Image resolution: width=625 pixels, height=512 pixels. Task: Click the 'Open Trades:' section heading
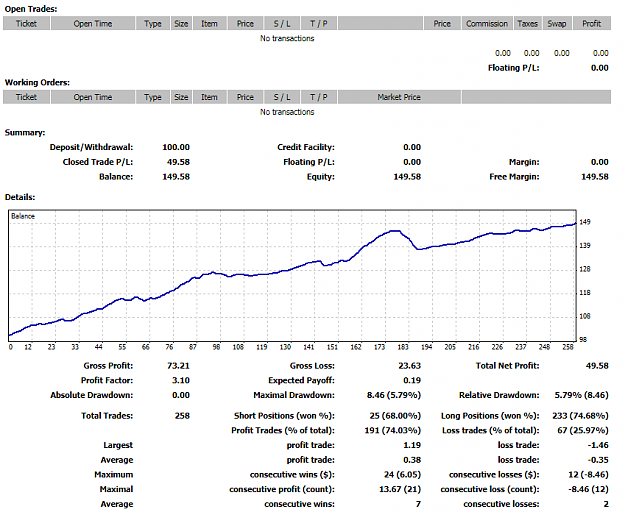click(x=31, y=9)
